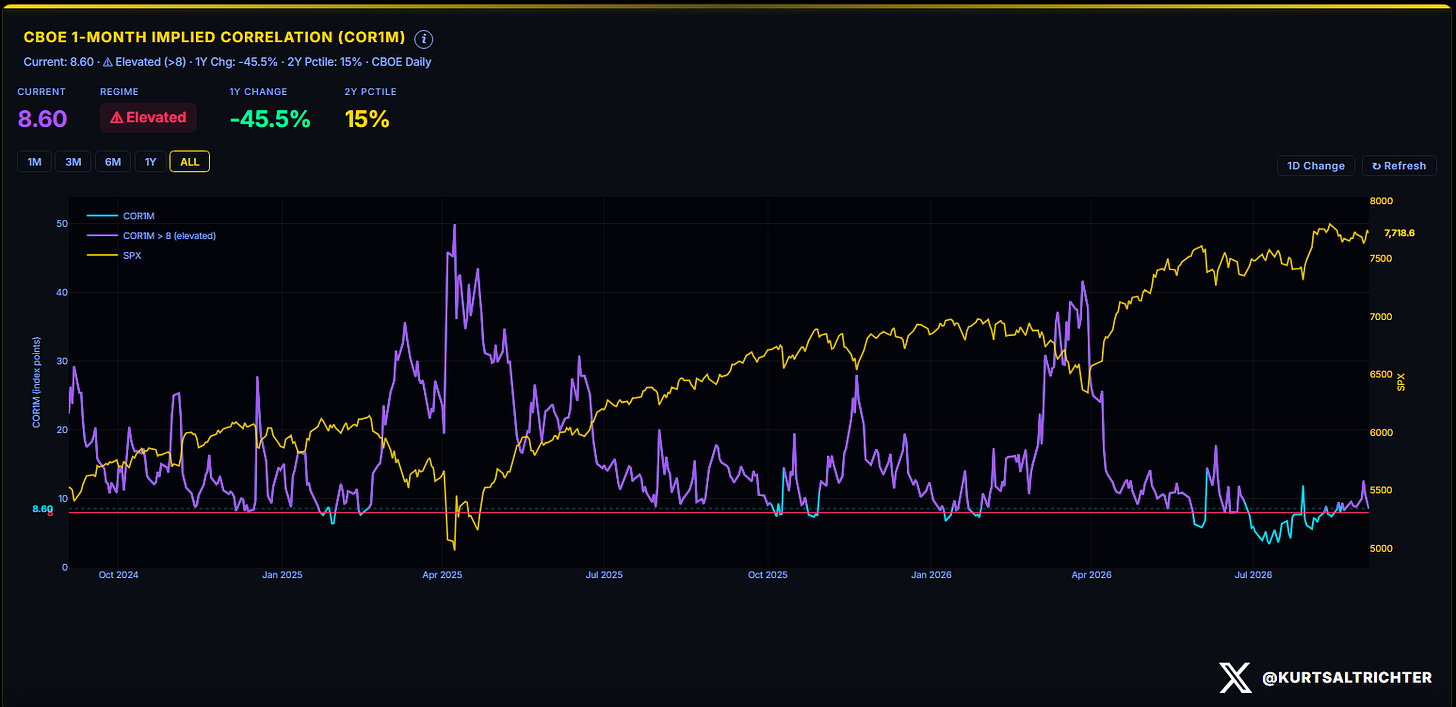The height and width of the screenshot is (707, 1456).
Task: Open the info icon beside COR1M title
Action: [x=424, y=39]
